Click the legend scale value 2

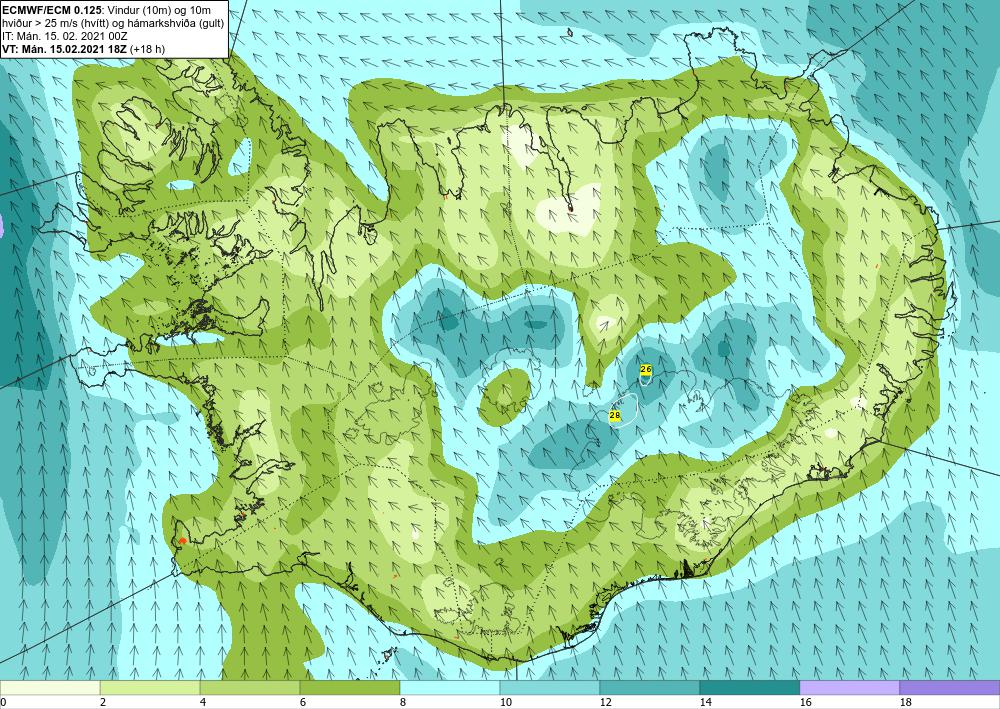point(103,702)
